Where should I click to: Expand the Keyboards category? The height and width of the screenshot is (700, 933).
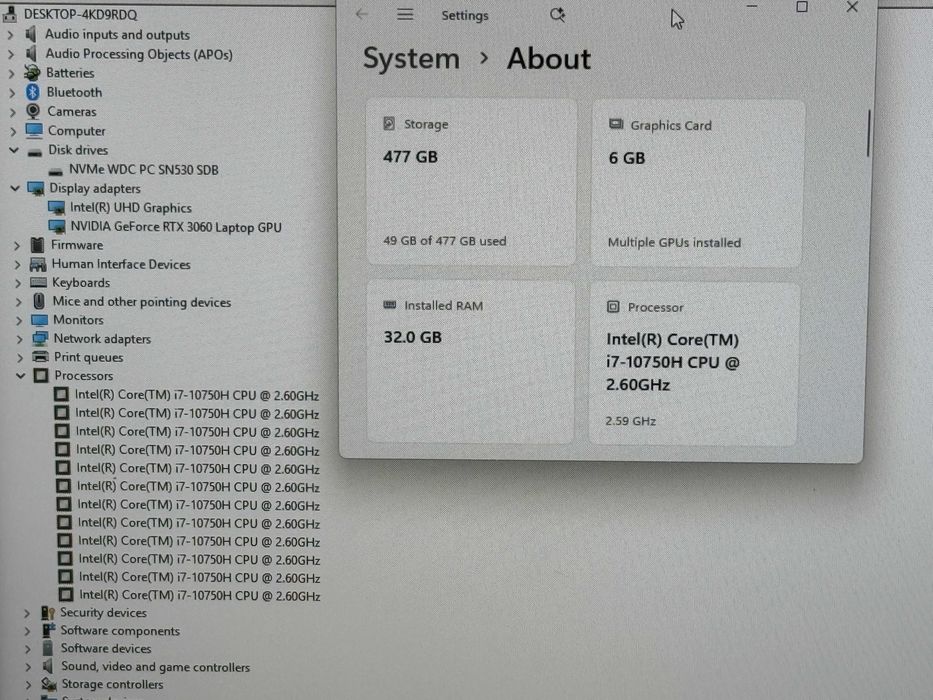point(17,283)
